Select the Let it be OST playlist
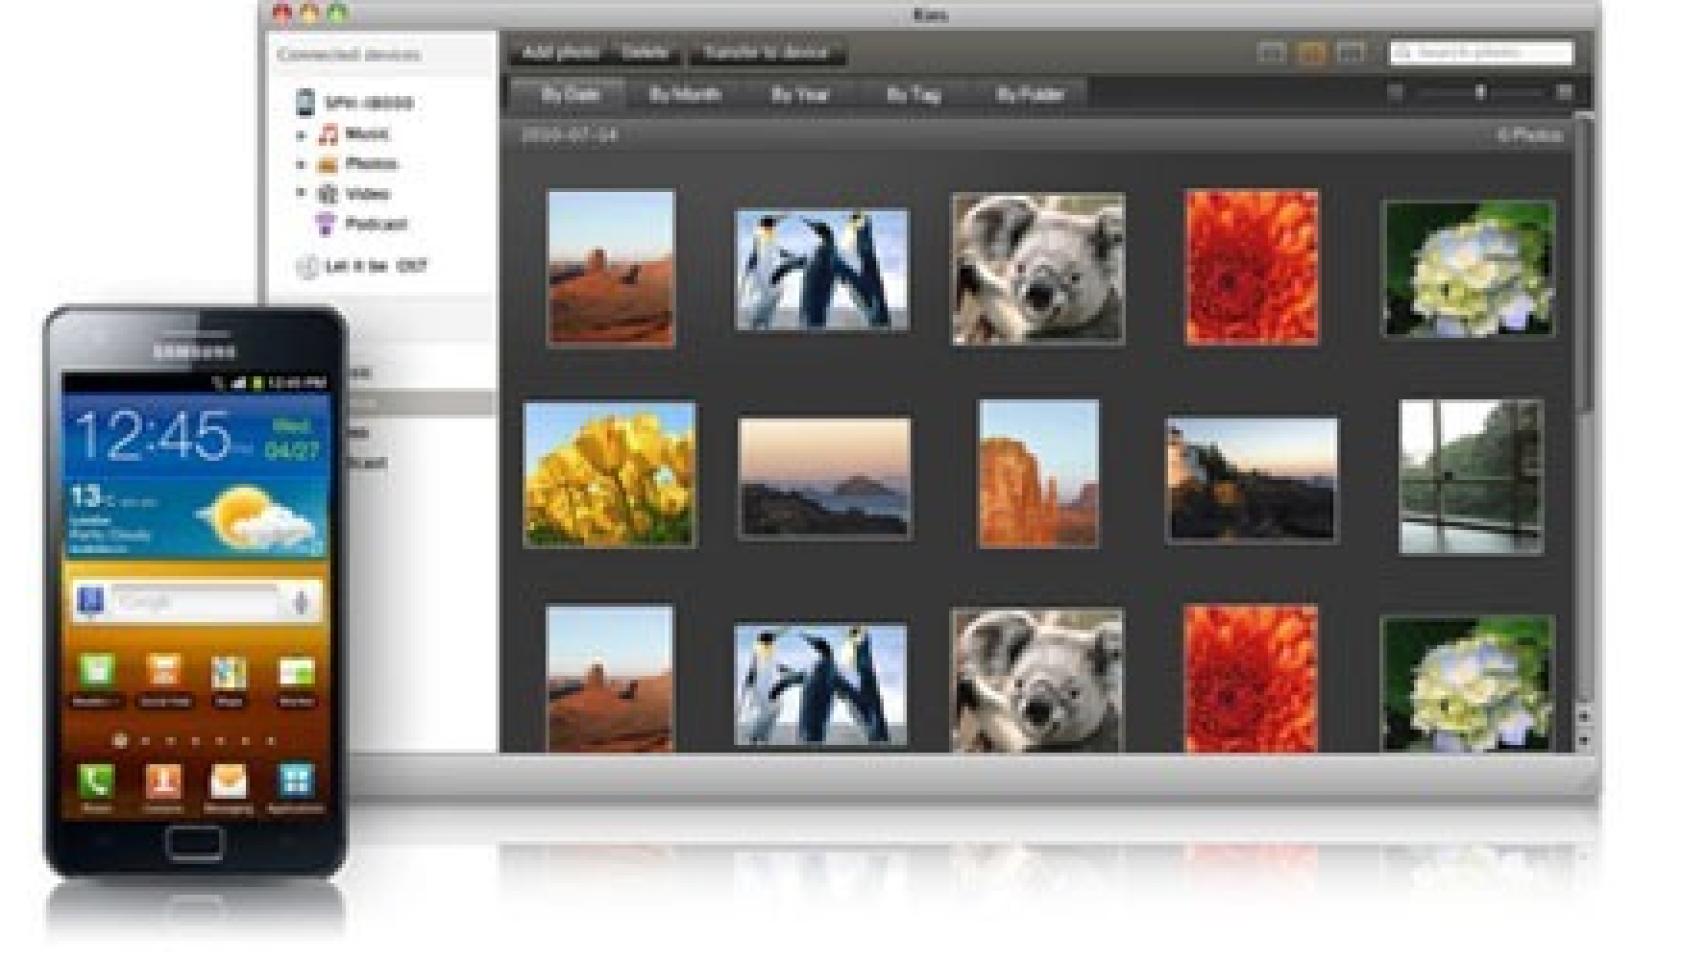 pyautogui.click(x=362, y=266)
